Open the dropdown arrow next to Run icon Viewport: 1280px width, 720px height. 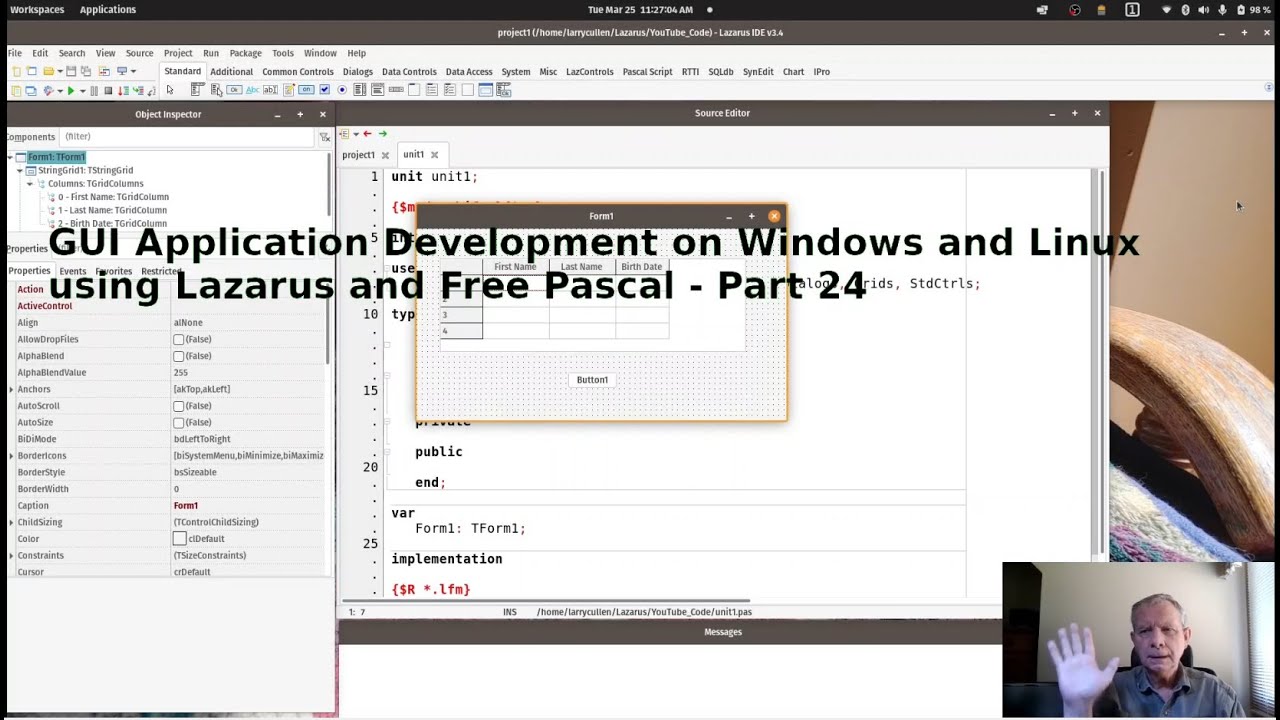pyautogui.click(x=82, y=91)
